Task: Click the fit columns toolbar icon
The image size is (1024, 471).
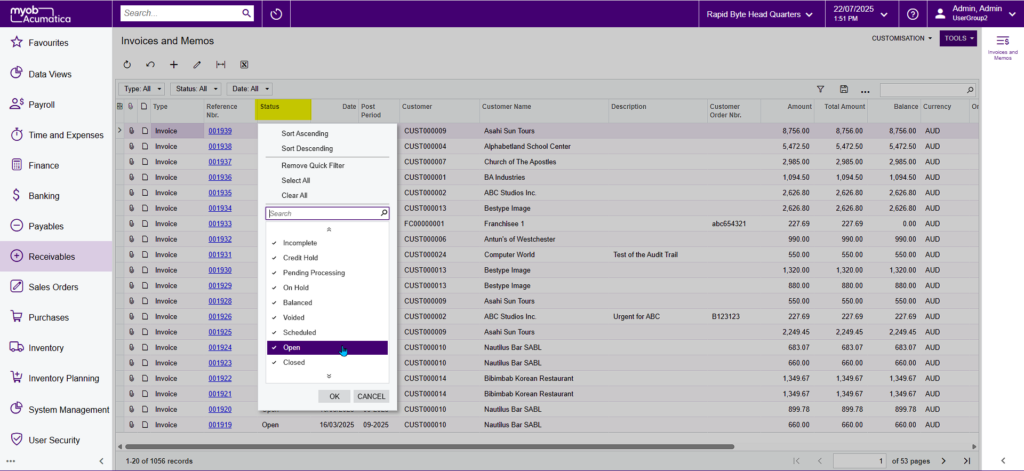Action: coord(221,65)
